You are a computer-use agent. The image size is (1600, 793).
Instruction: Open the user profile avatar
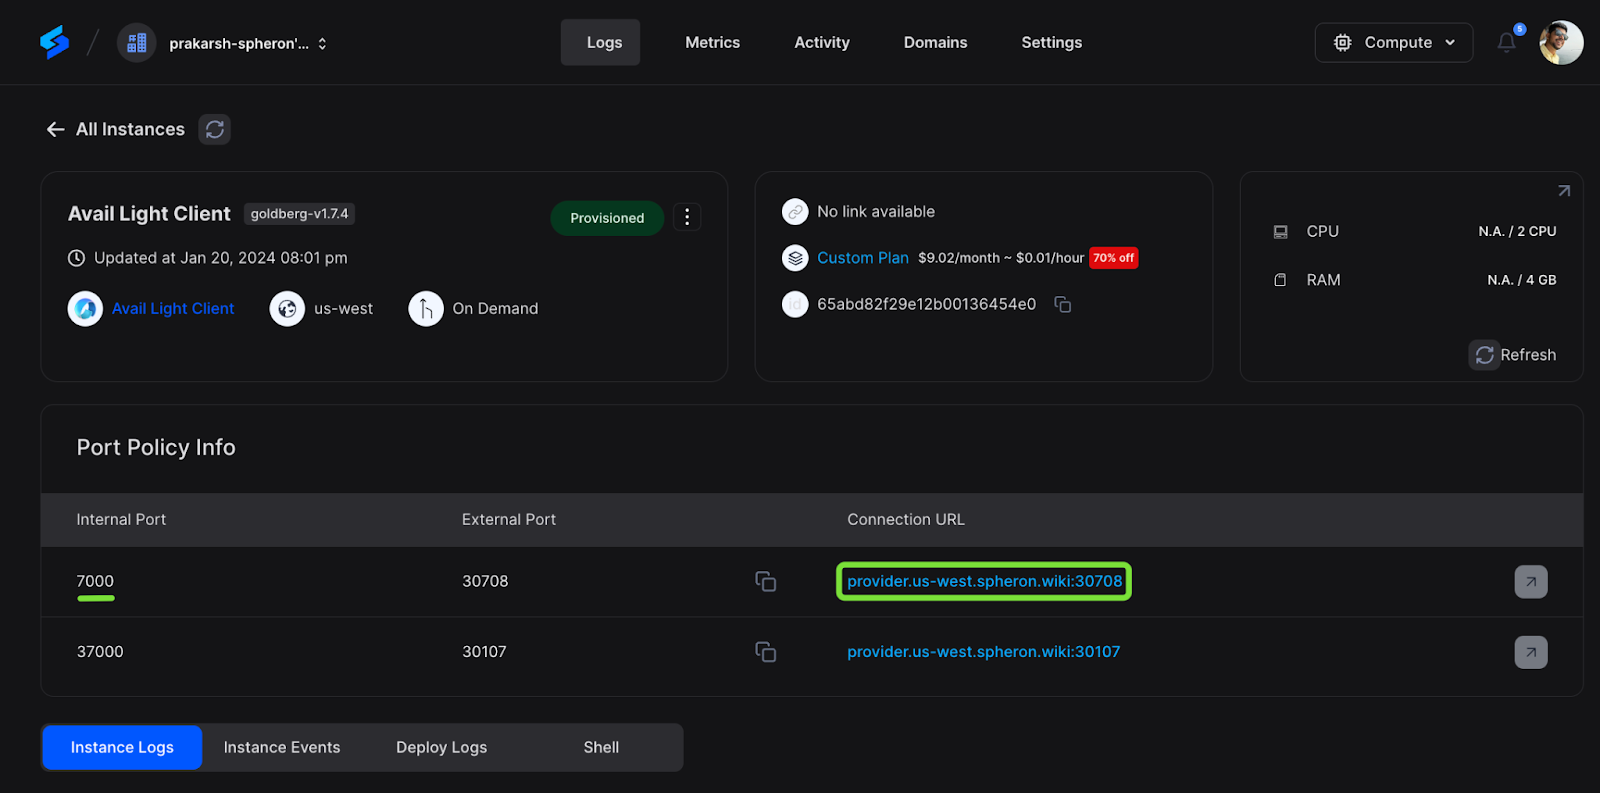[1561, 42]
